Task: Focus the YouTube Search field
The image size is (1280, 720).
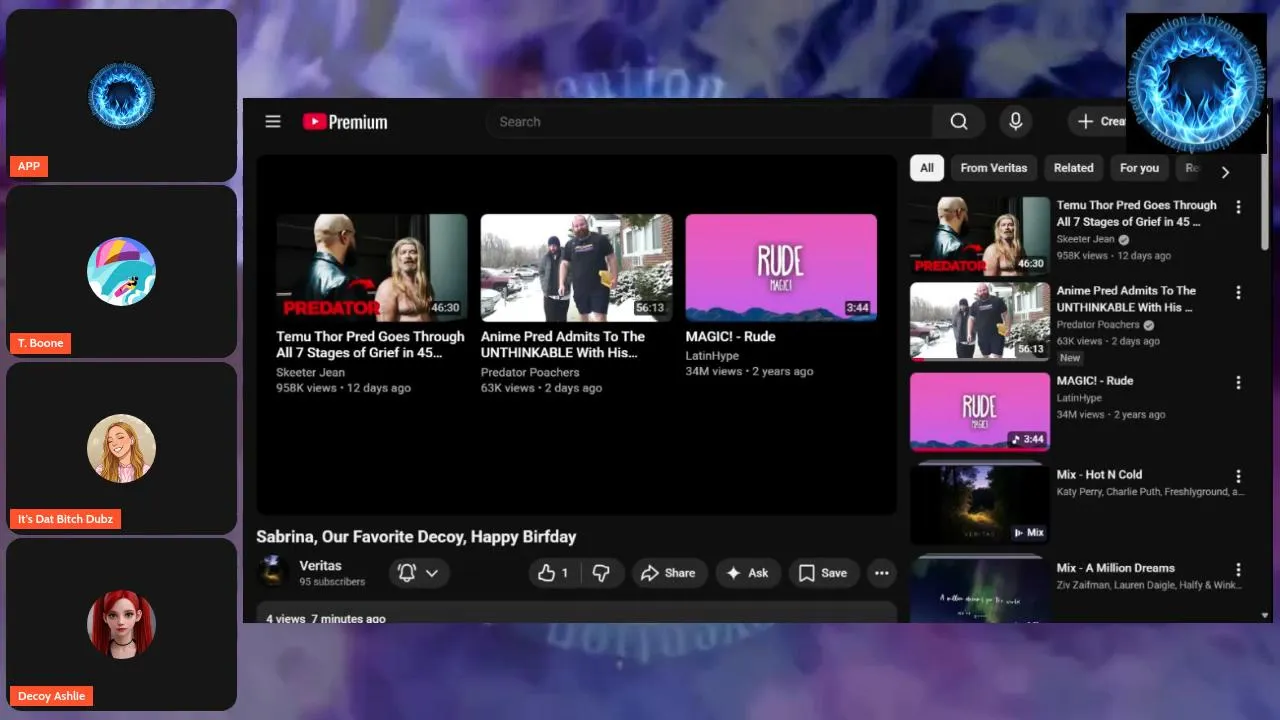Action: click(x=709, y=122)
